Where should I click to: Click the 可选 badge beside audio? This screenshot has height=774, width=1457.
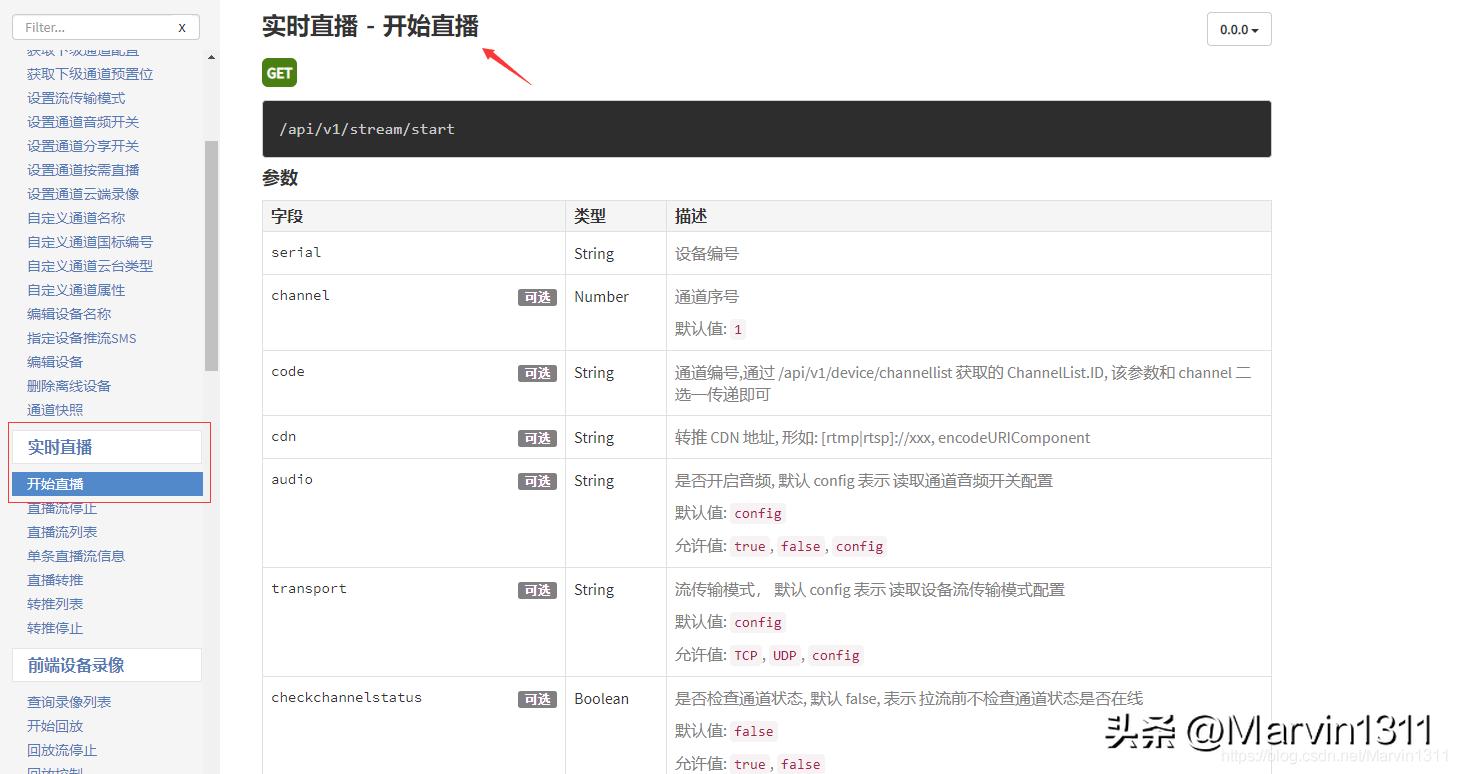pyautogui.click(x=537, y=481)
